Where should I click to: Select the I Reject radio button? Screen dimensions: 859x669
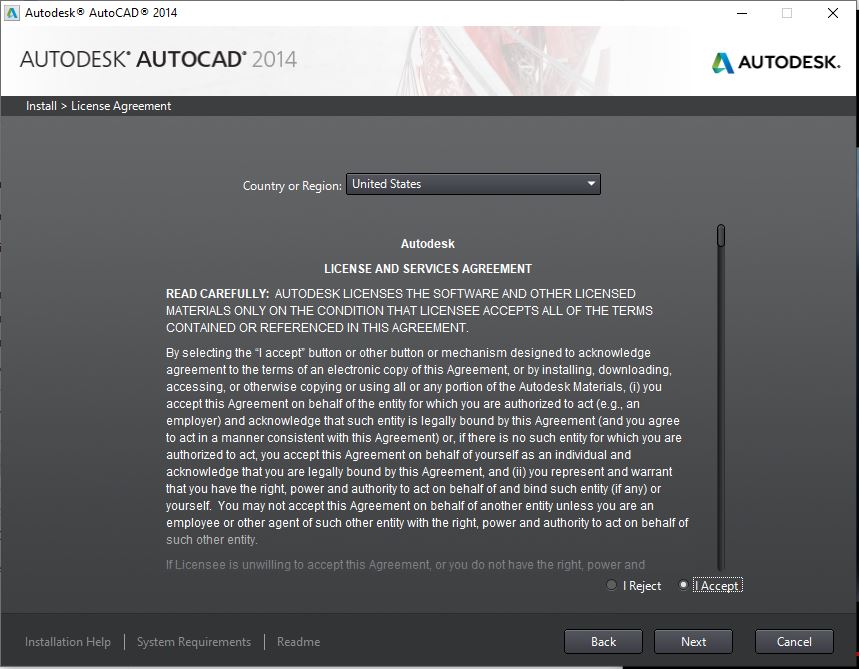611,585
